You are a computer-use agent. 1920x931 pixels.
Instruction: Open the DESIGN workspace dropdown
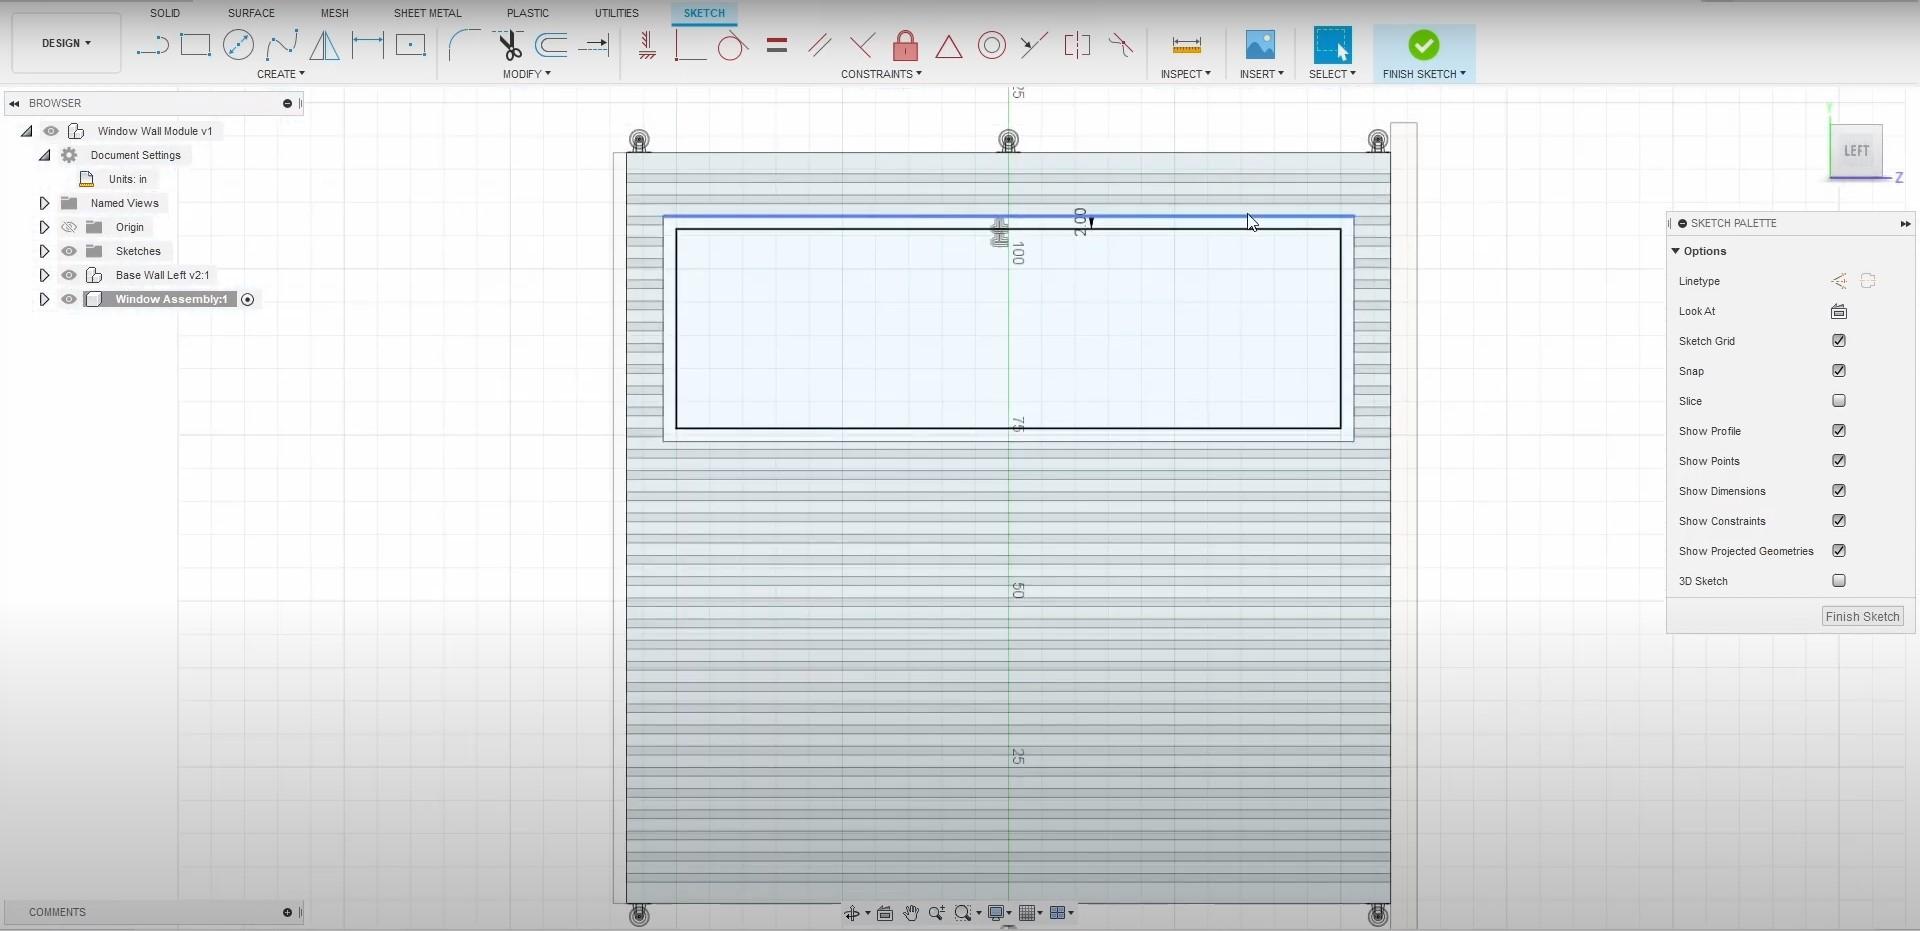pyautogui.click(x=66, y=43)
